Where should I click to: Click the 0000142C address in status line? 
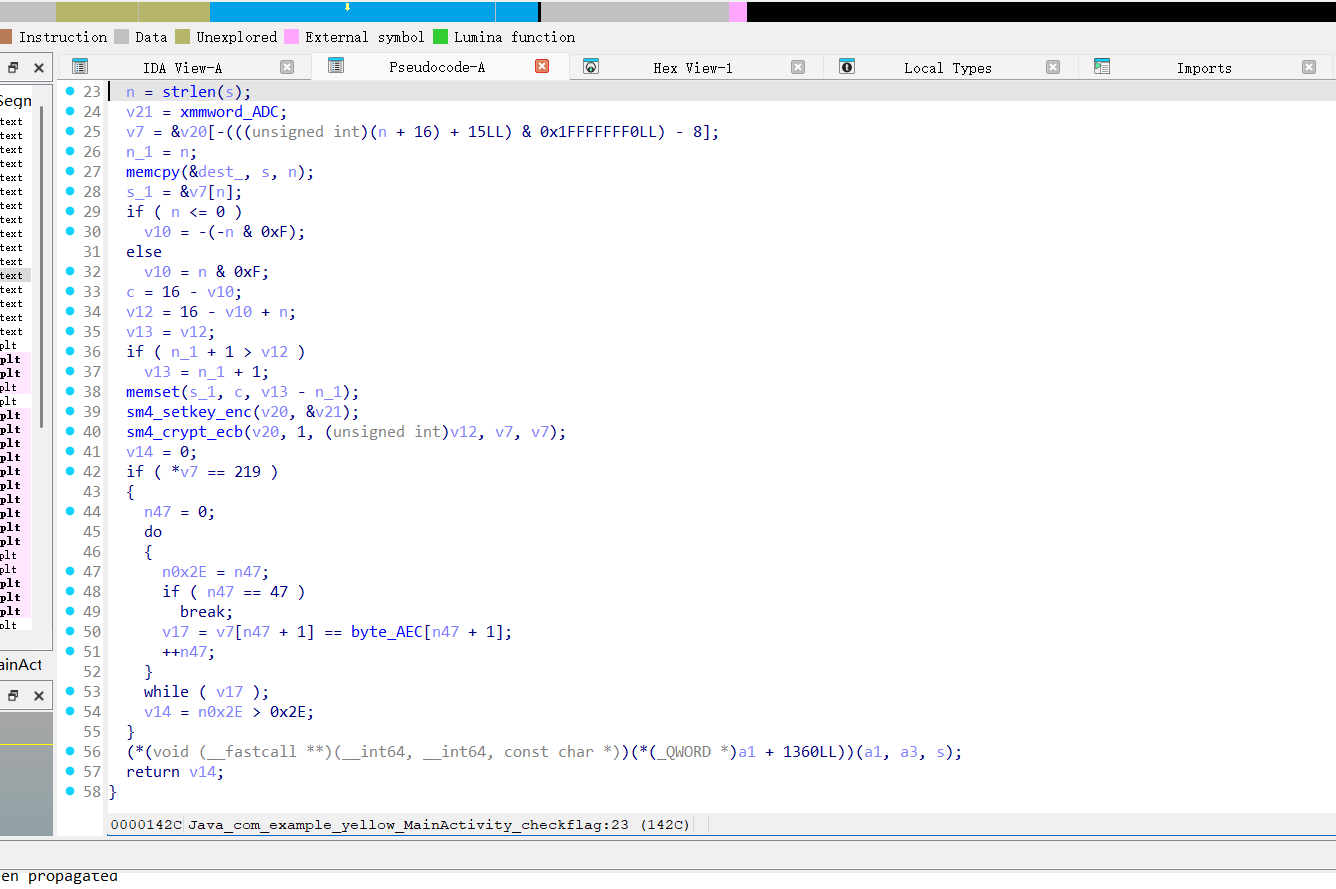pos(146,825)
